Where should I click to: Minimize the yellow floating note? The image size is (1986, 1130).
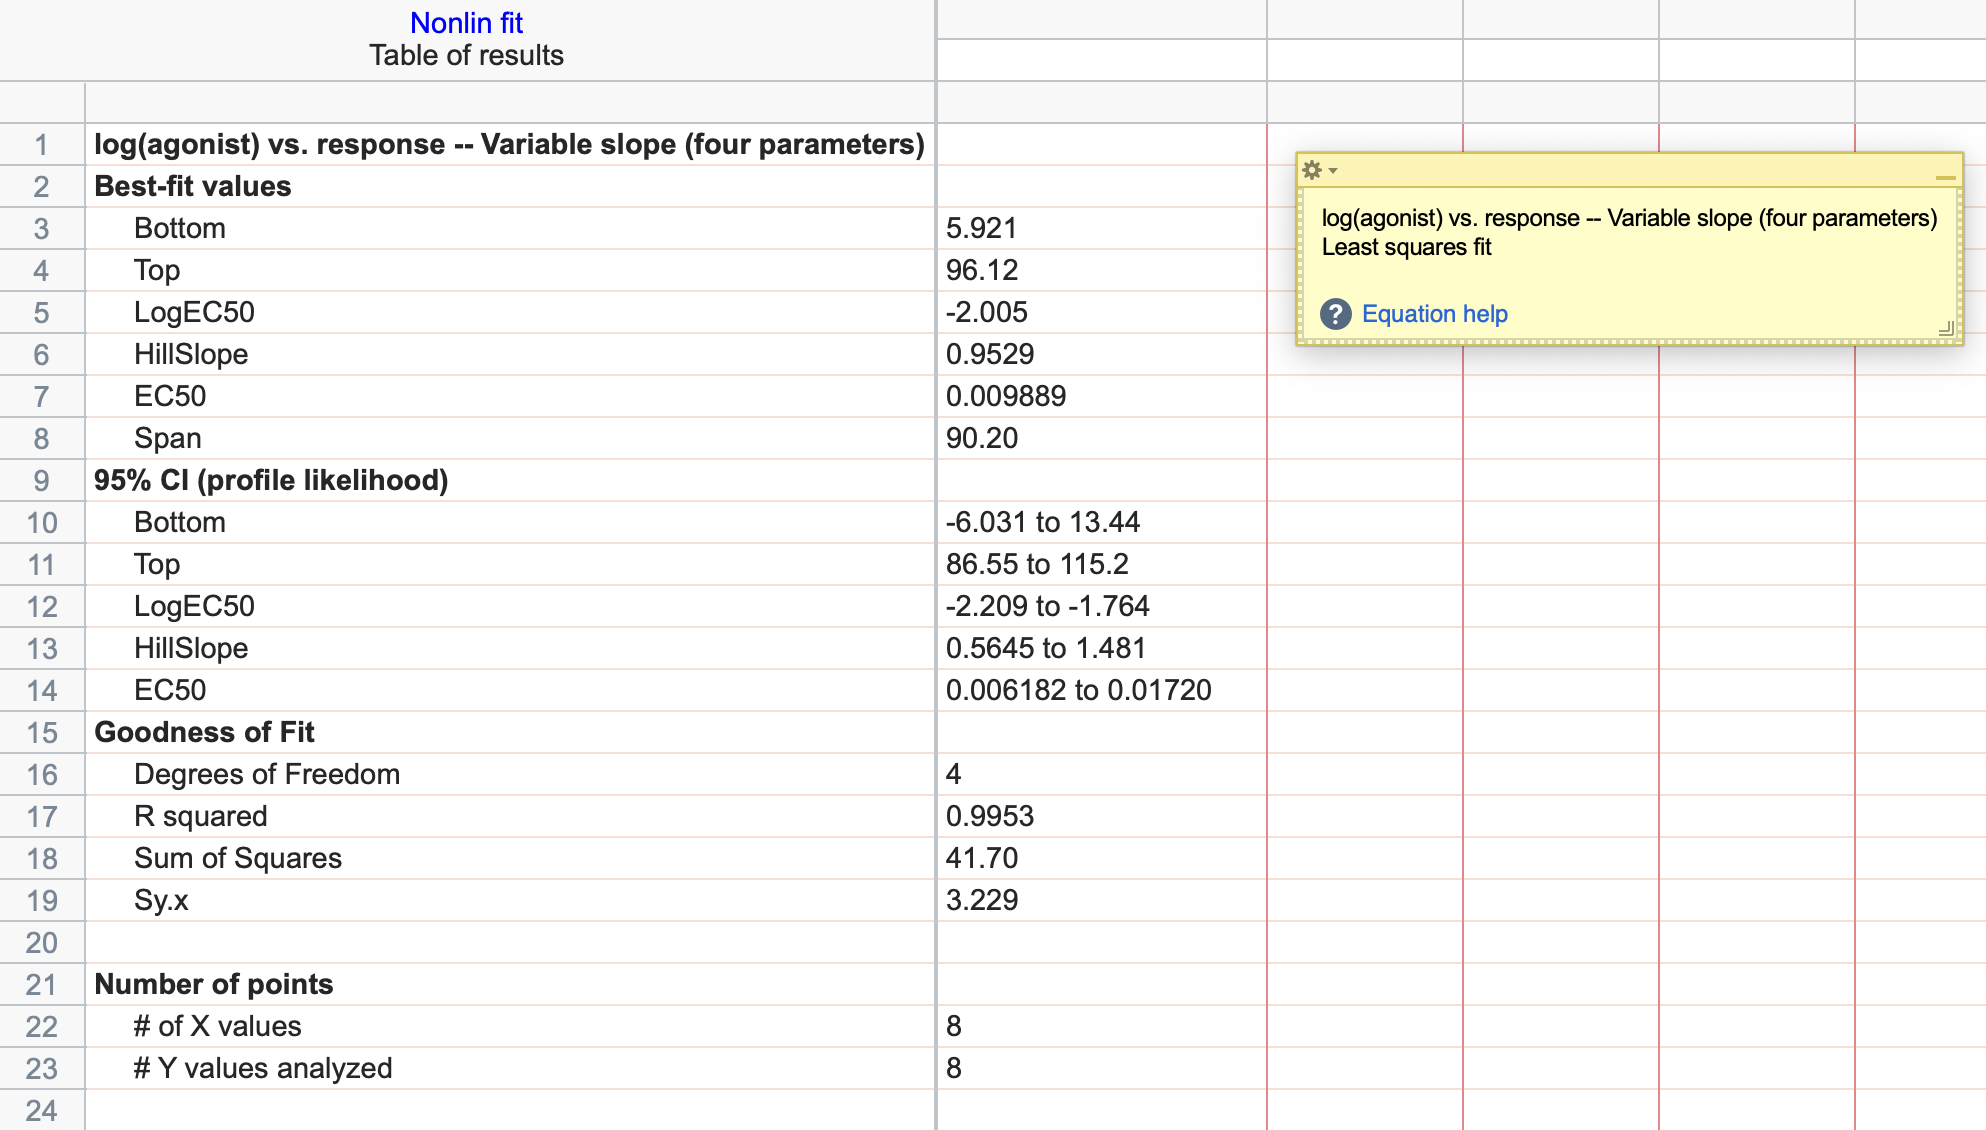[1944, 177]
